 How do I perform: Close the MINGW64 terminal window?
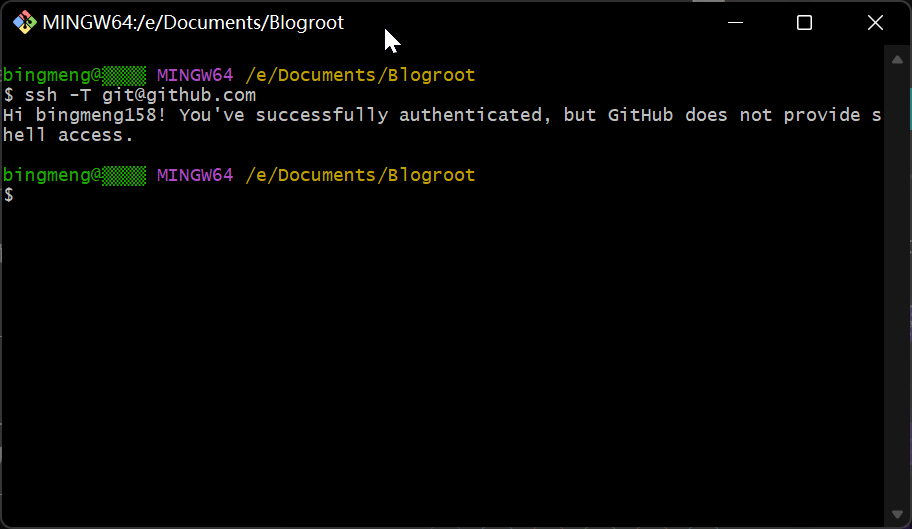point(875,22)
